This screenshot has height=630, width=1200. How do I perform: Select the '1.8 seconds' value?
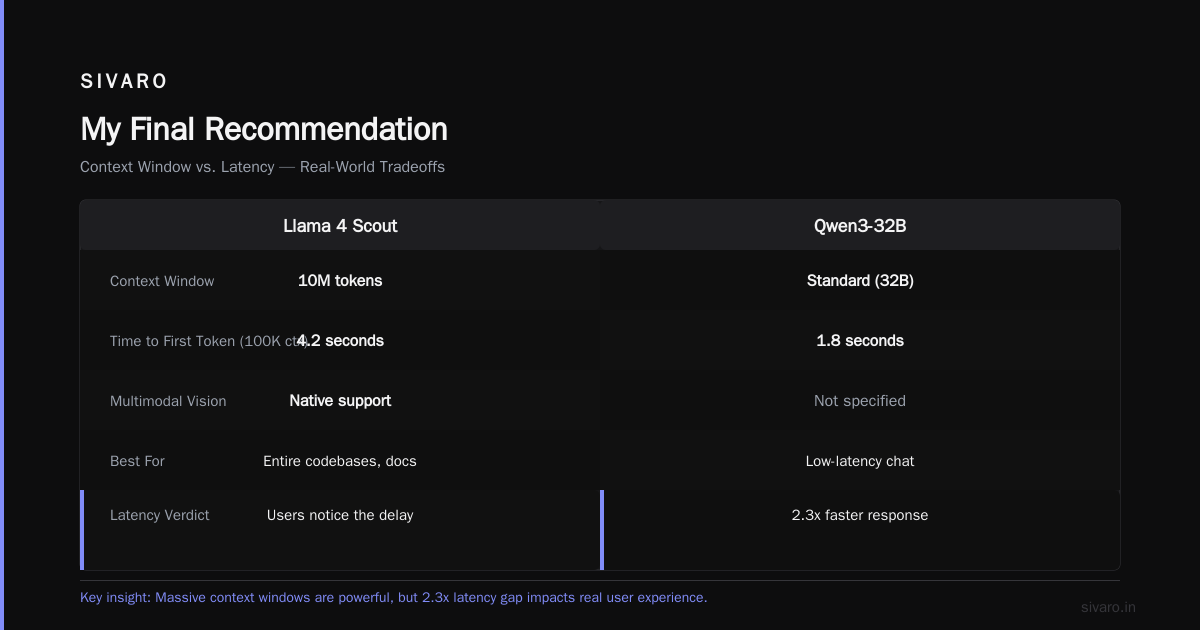click(860, 341)
